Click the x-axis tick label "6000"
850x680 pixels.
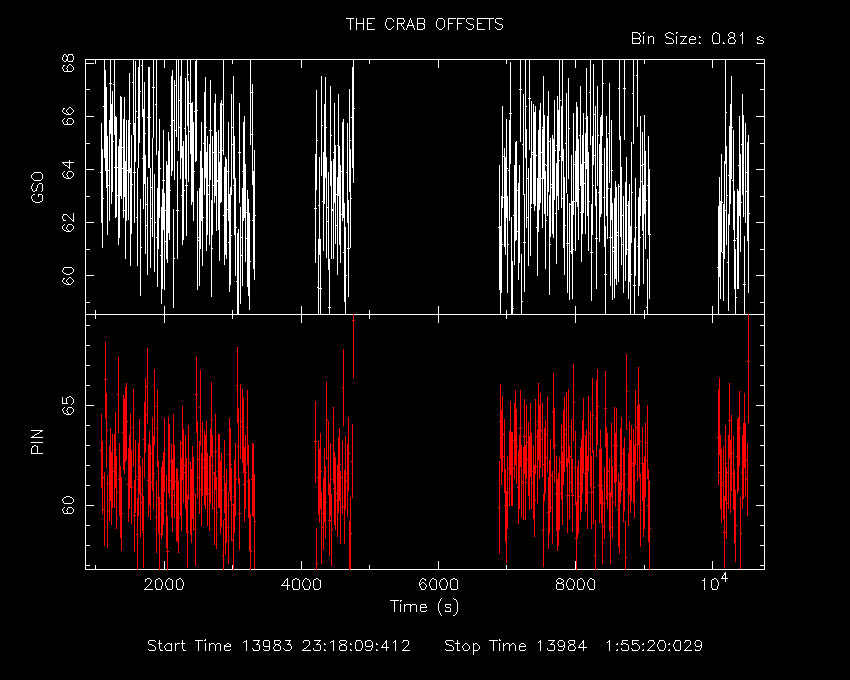pos(439,585)
